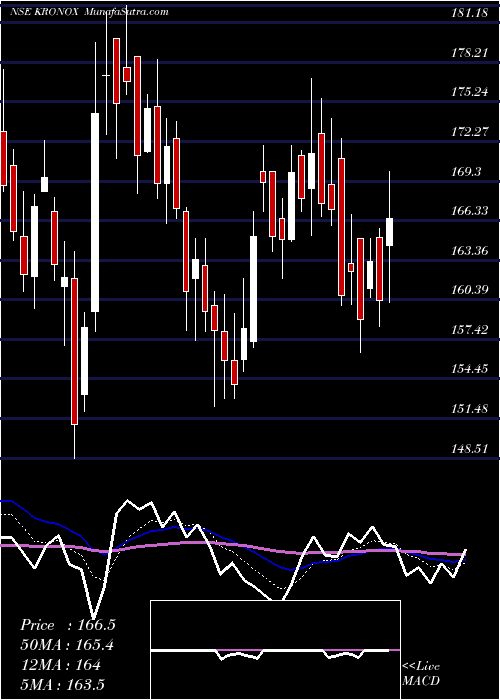
Task: Click the 157.42 price axis label
Action: pos(468,330)
